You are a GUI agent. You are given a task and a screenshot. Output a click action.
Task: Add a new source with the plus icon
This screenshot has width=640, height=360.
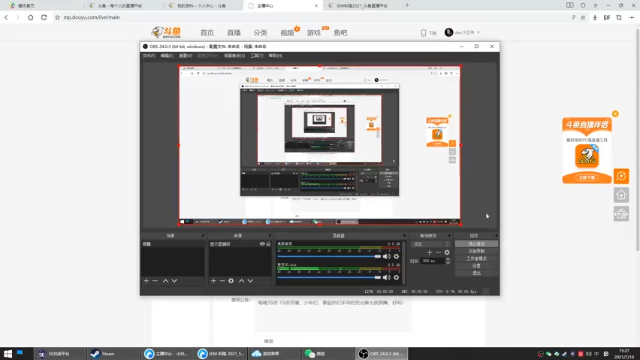(x=213, y=281)
